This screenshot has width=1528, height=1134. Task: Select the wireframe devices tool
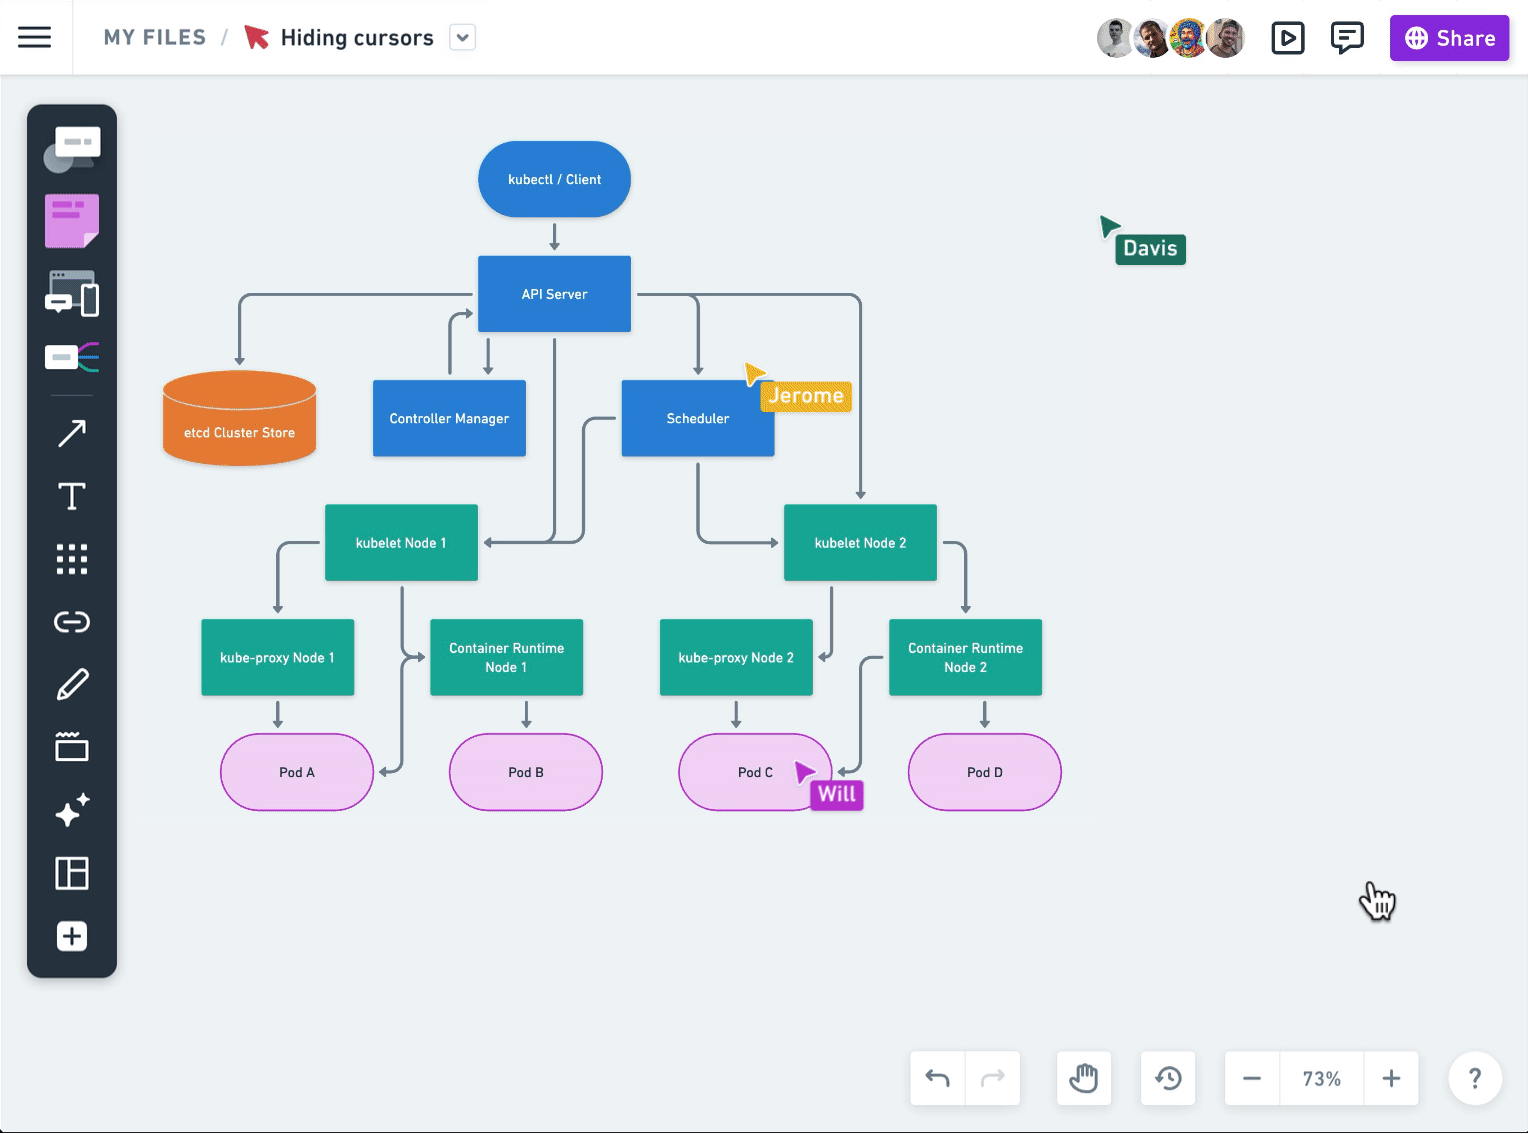[x=72, y=293]
